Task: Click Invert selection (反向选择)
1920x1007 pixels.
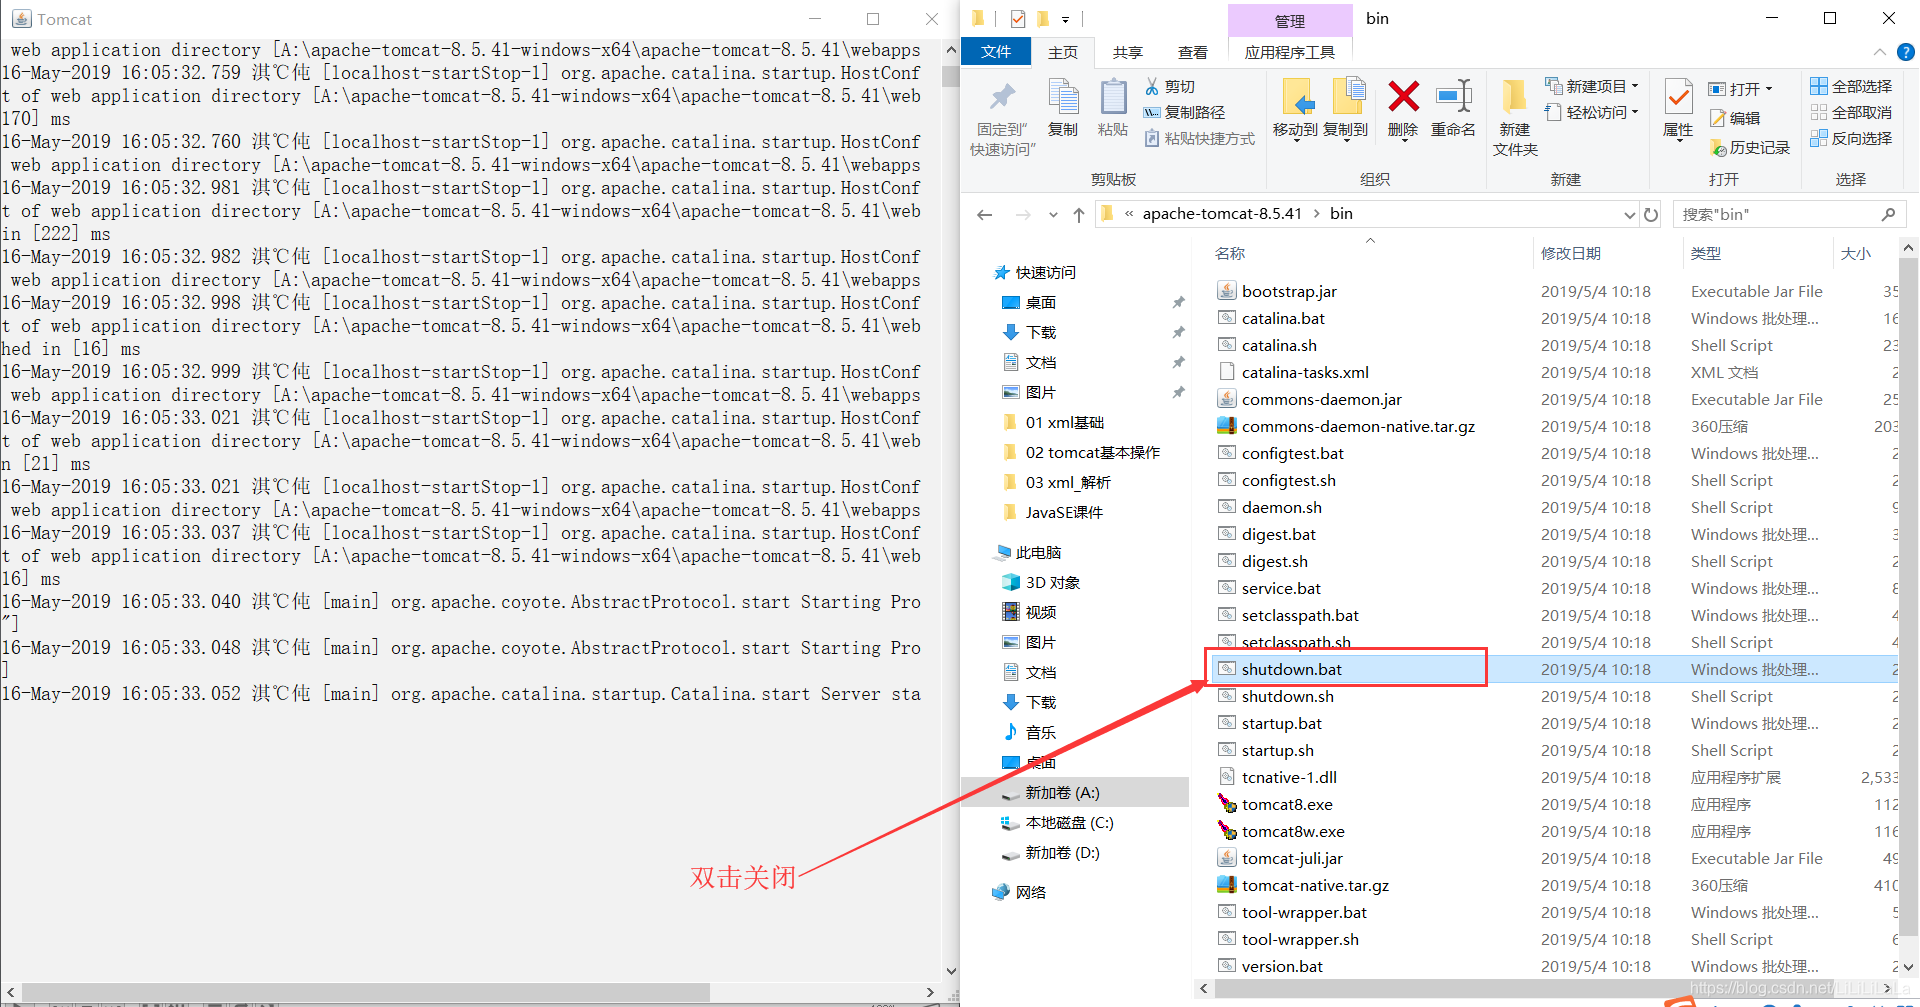Action: [1851, 139]
